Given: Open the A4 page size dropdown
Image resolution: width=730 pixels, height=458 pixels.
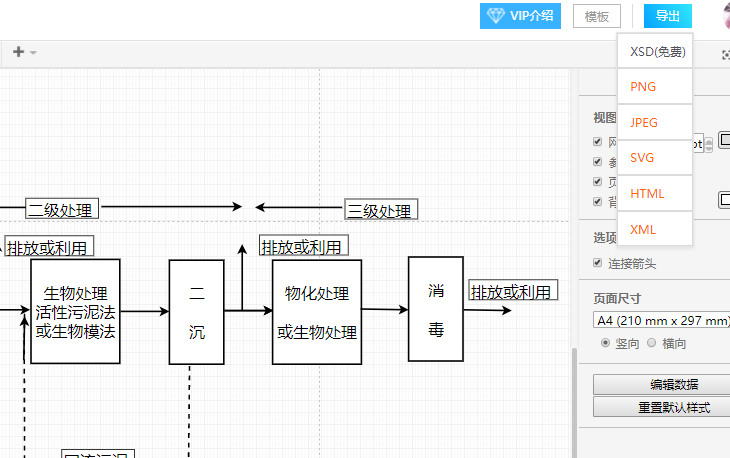Looking at the screenshot, I should tap(662, 320).
